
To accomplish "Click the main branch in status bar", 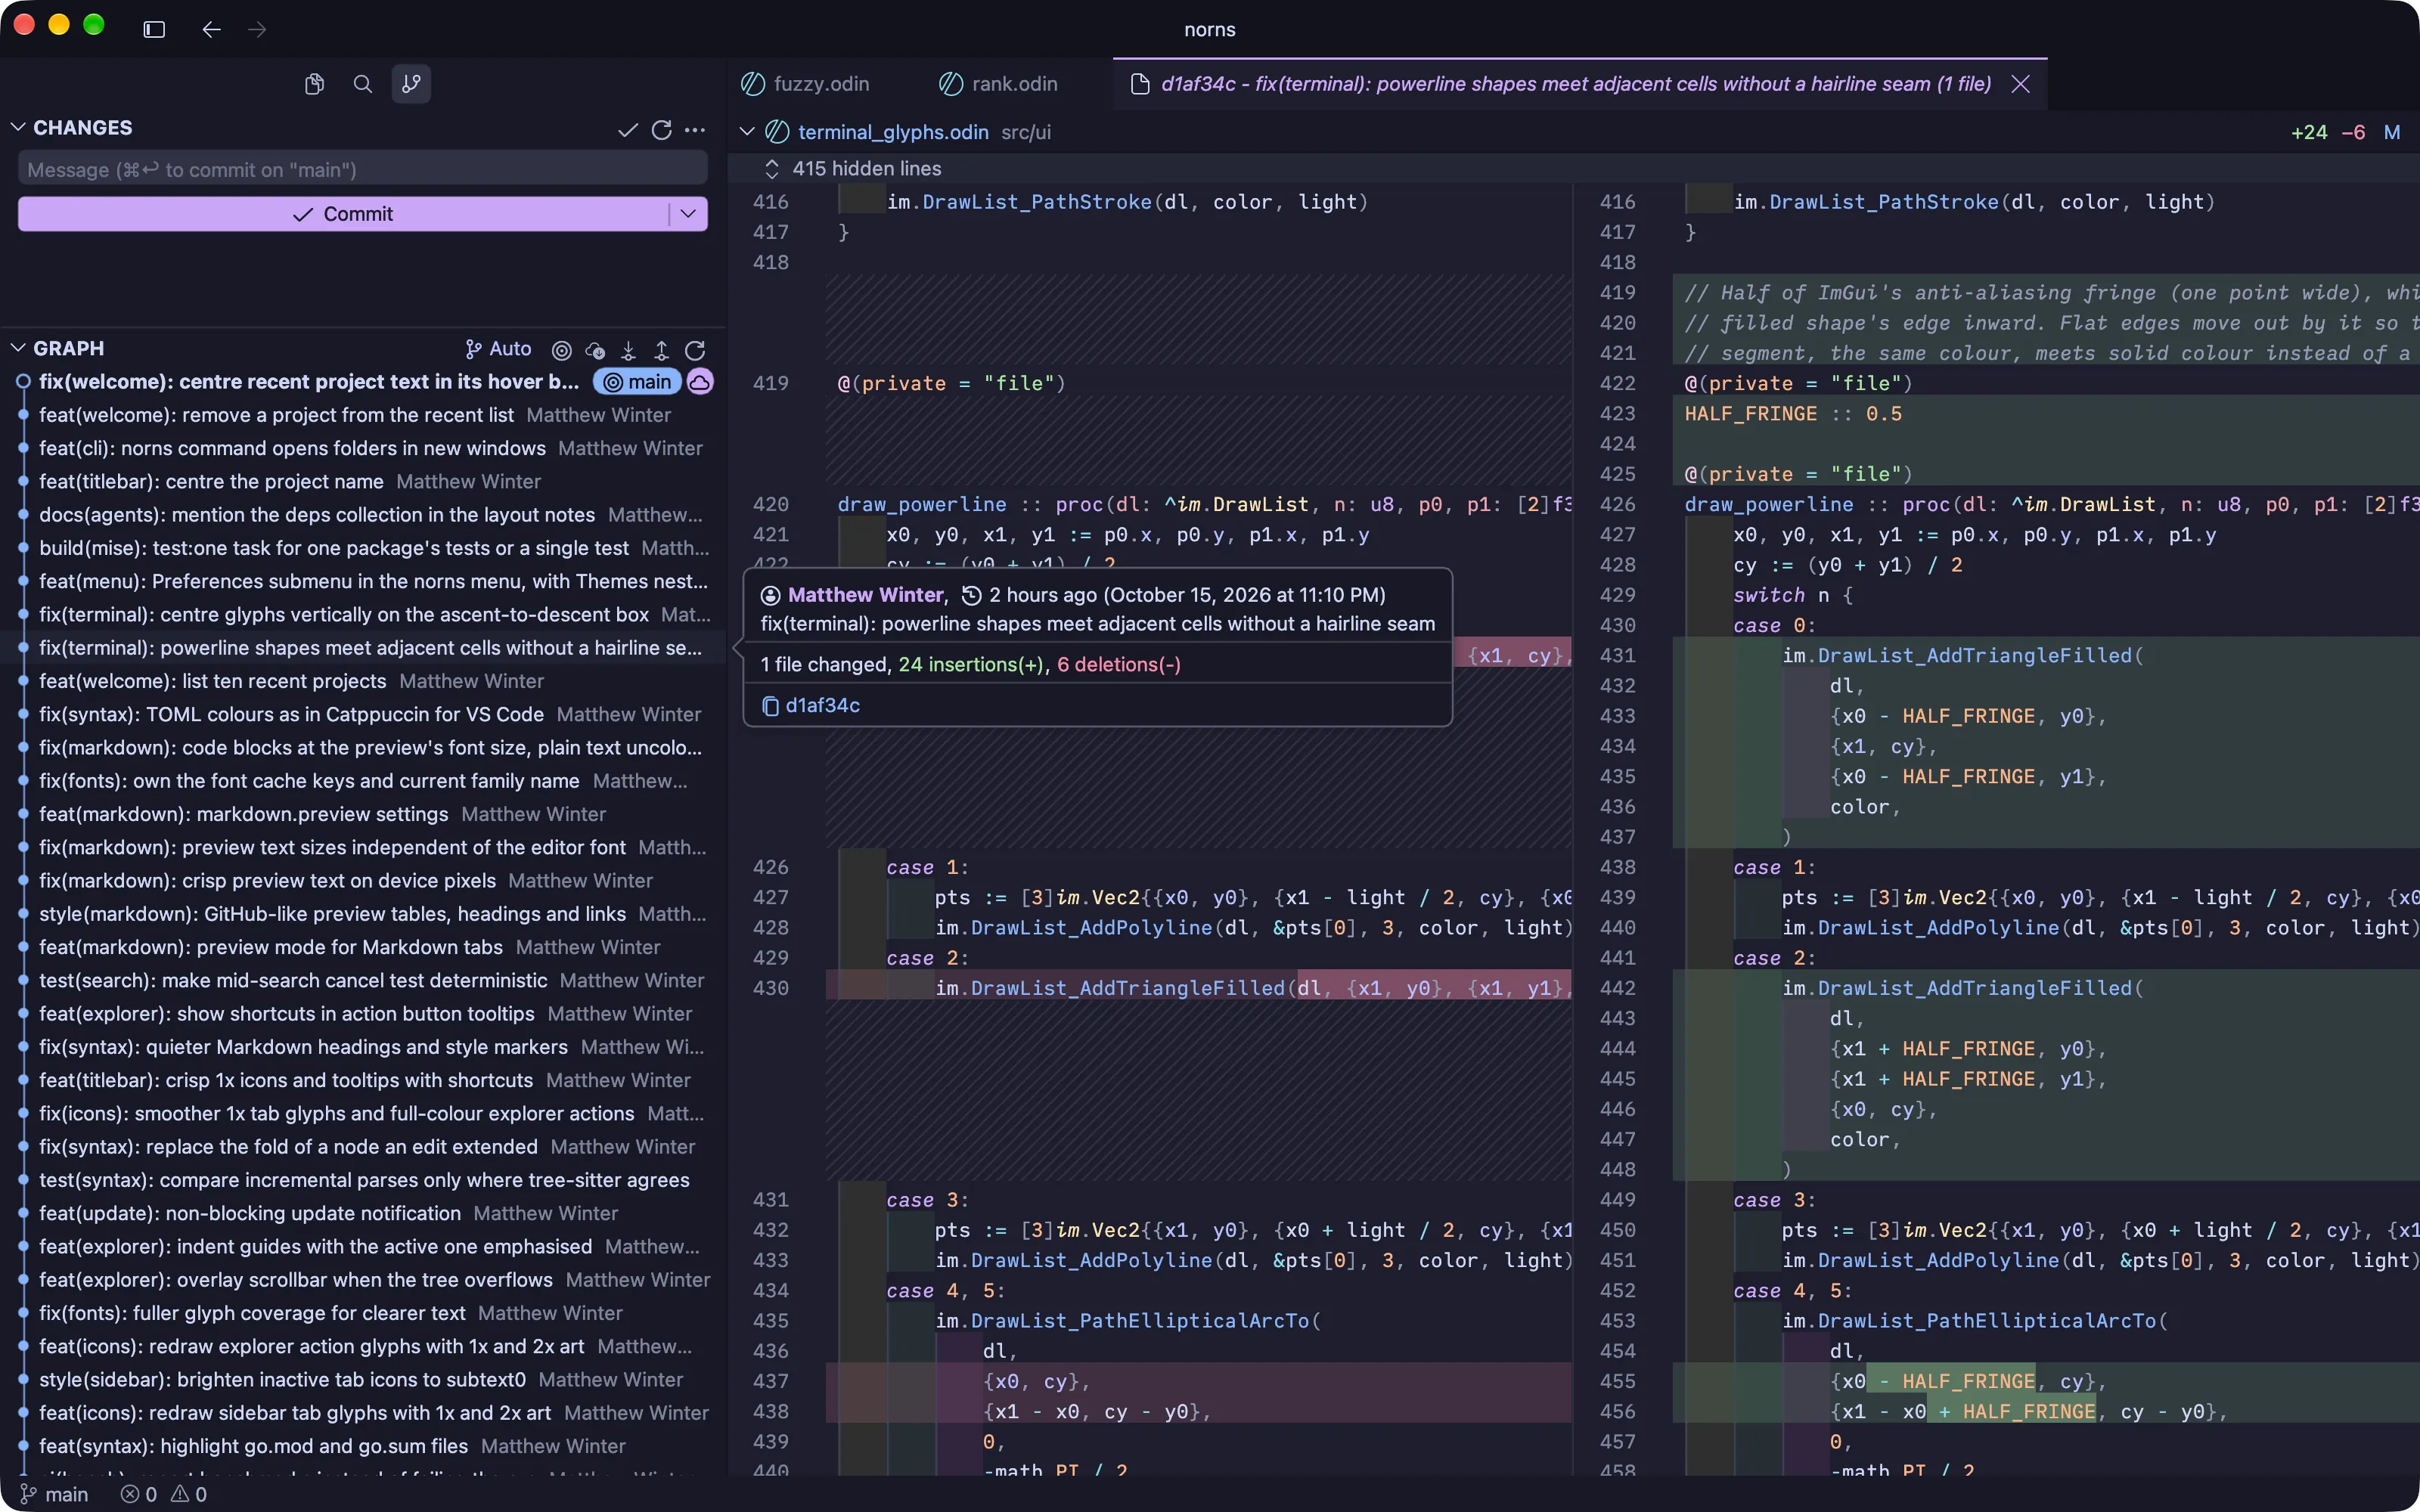I will coord(54,1494).
